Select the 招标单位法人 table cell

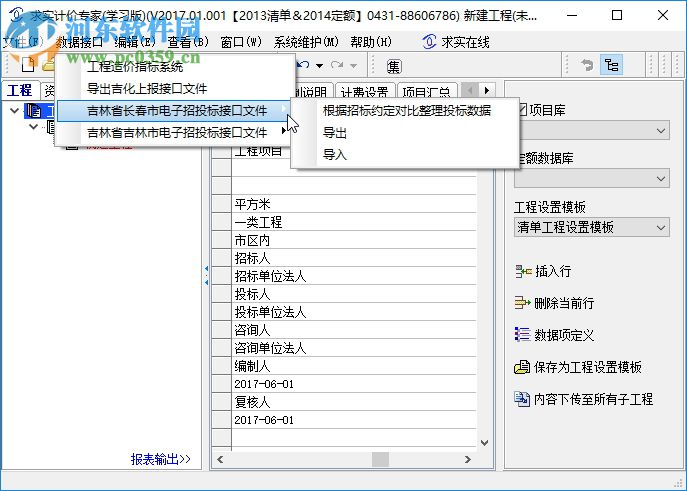click(x=354, y=276)
